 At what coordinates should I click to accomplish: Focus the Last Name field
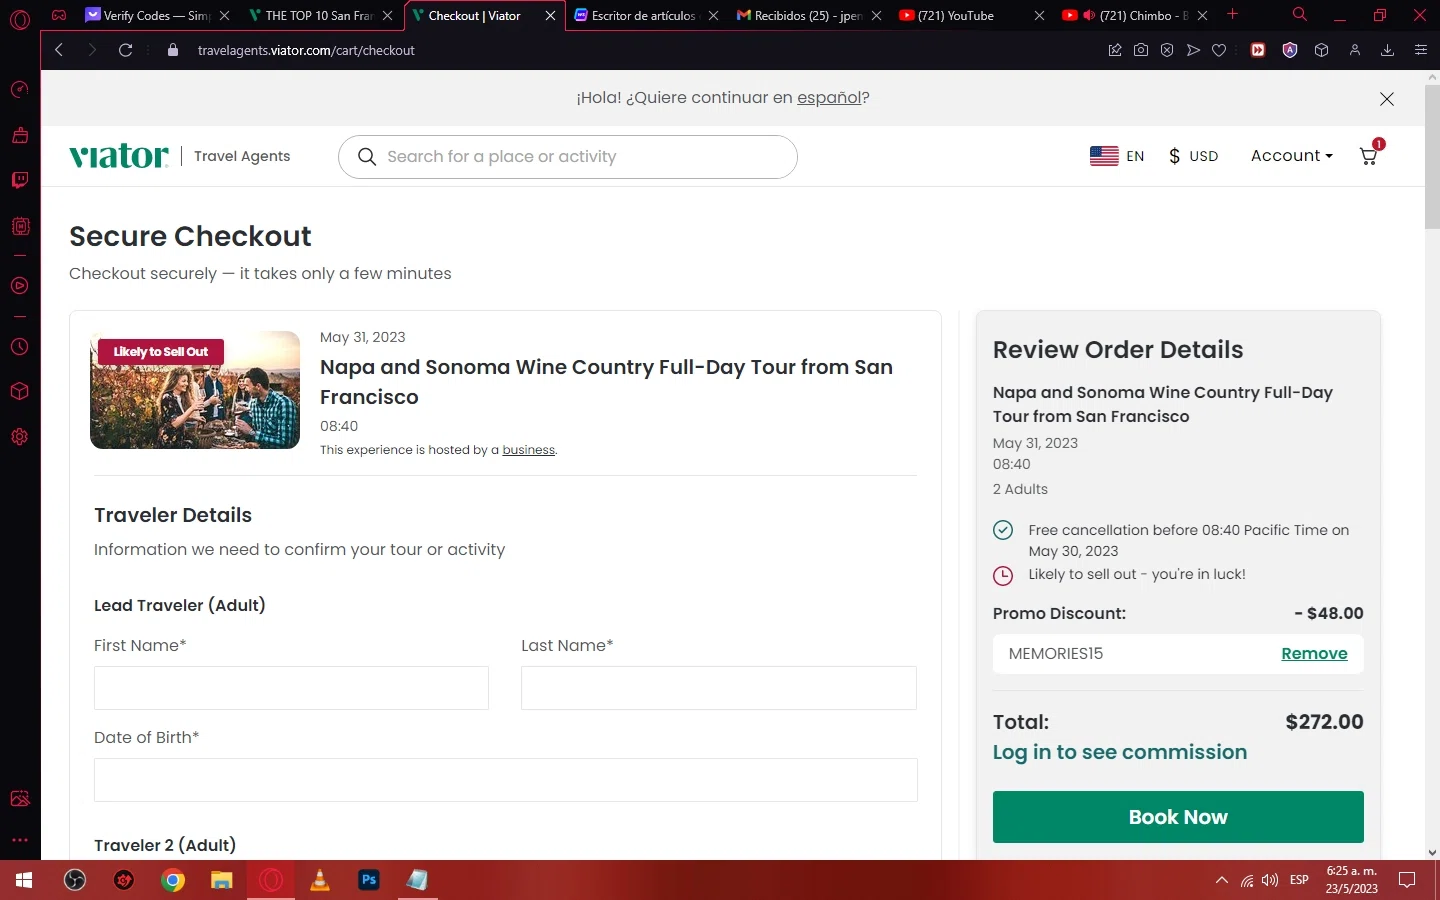click(719, 688)
